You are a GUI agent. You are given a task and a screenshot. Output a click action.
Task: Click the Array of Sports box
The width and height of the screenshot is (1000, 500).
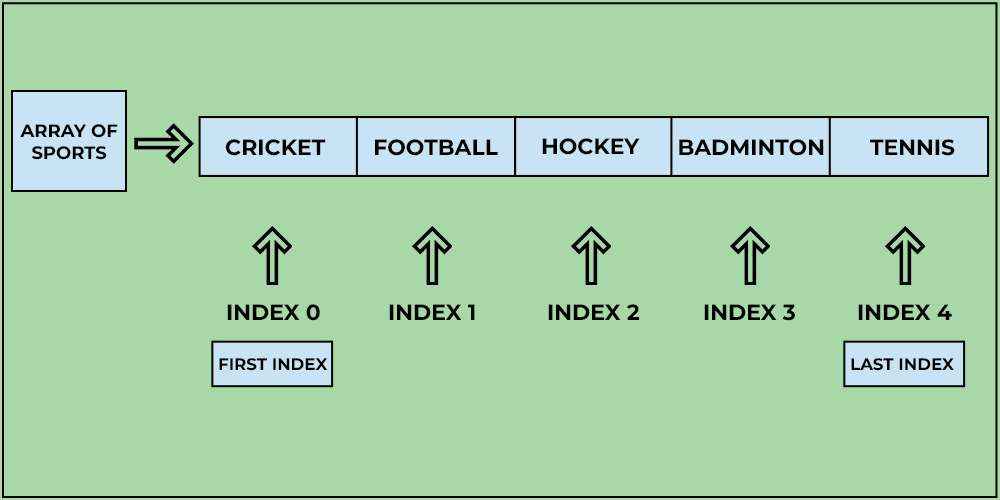coord(69,141)
